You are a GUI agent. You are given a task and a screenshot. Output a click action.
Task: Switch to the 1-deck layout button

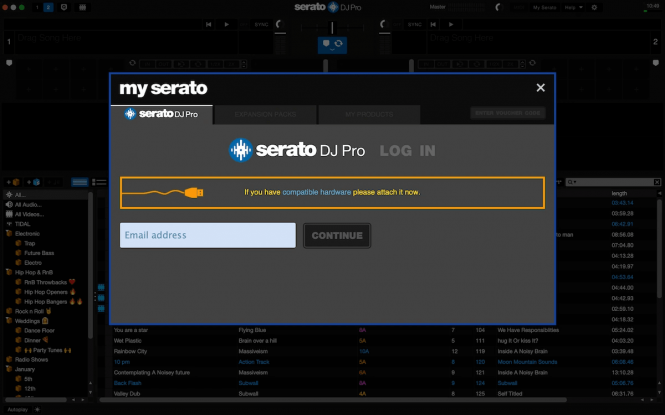pos(37,7)
